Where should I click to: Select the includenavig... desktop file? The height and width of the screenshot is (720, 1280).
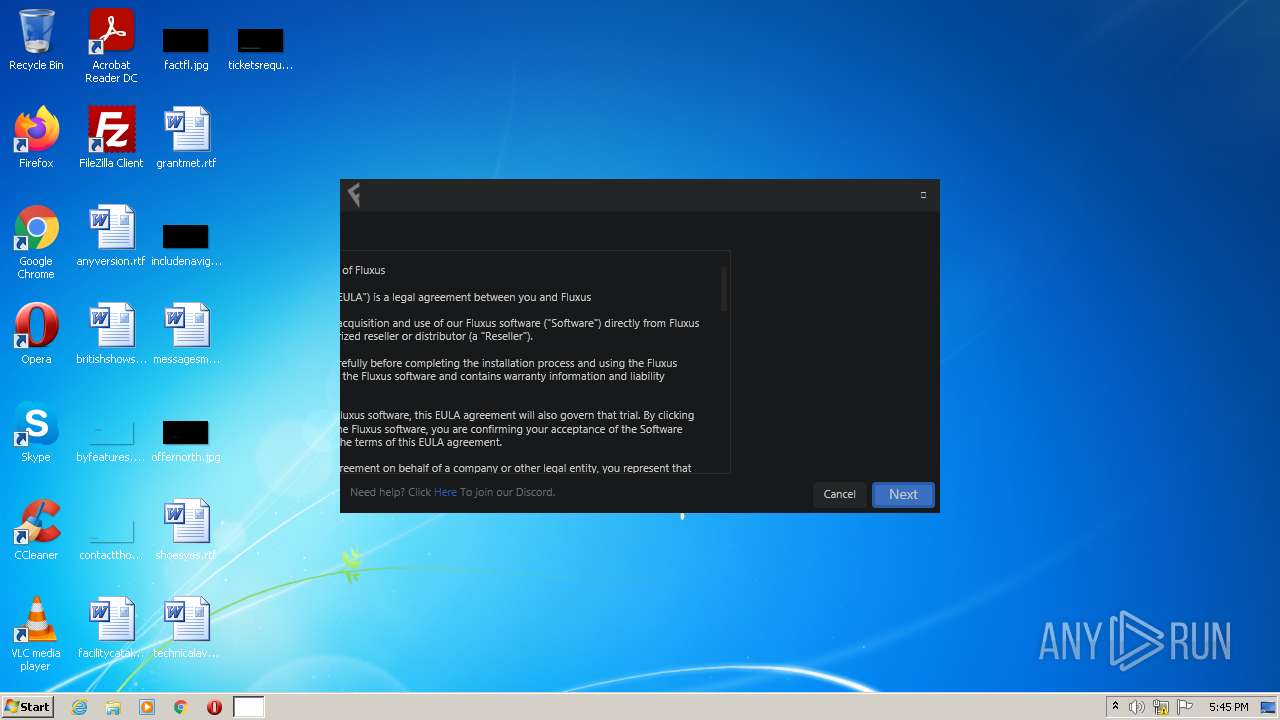click(x=186, y=244)
